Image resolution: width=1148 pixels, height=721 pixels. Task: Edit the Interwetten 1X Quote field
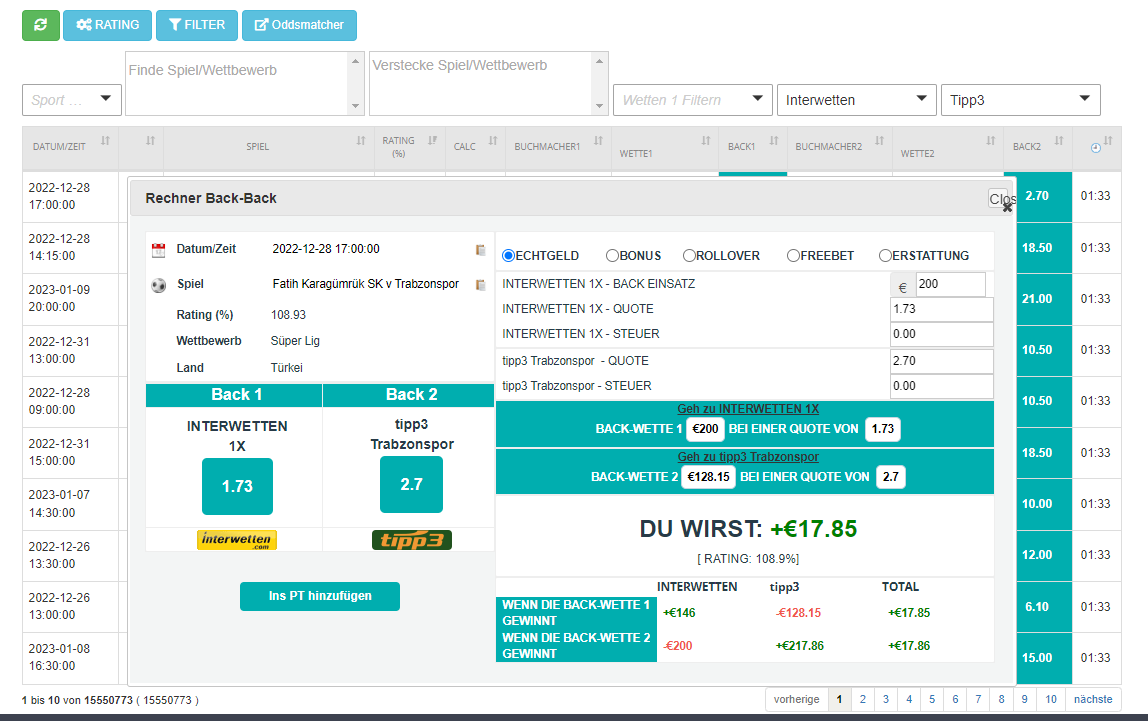pos(942,309)
